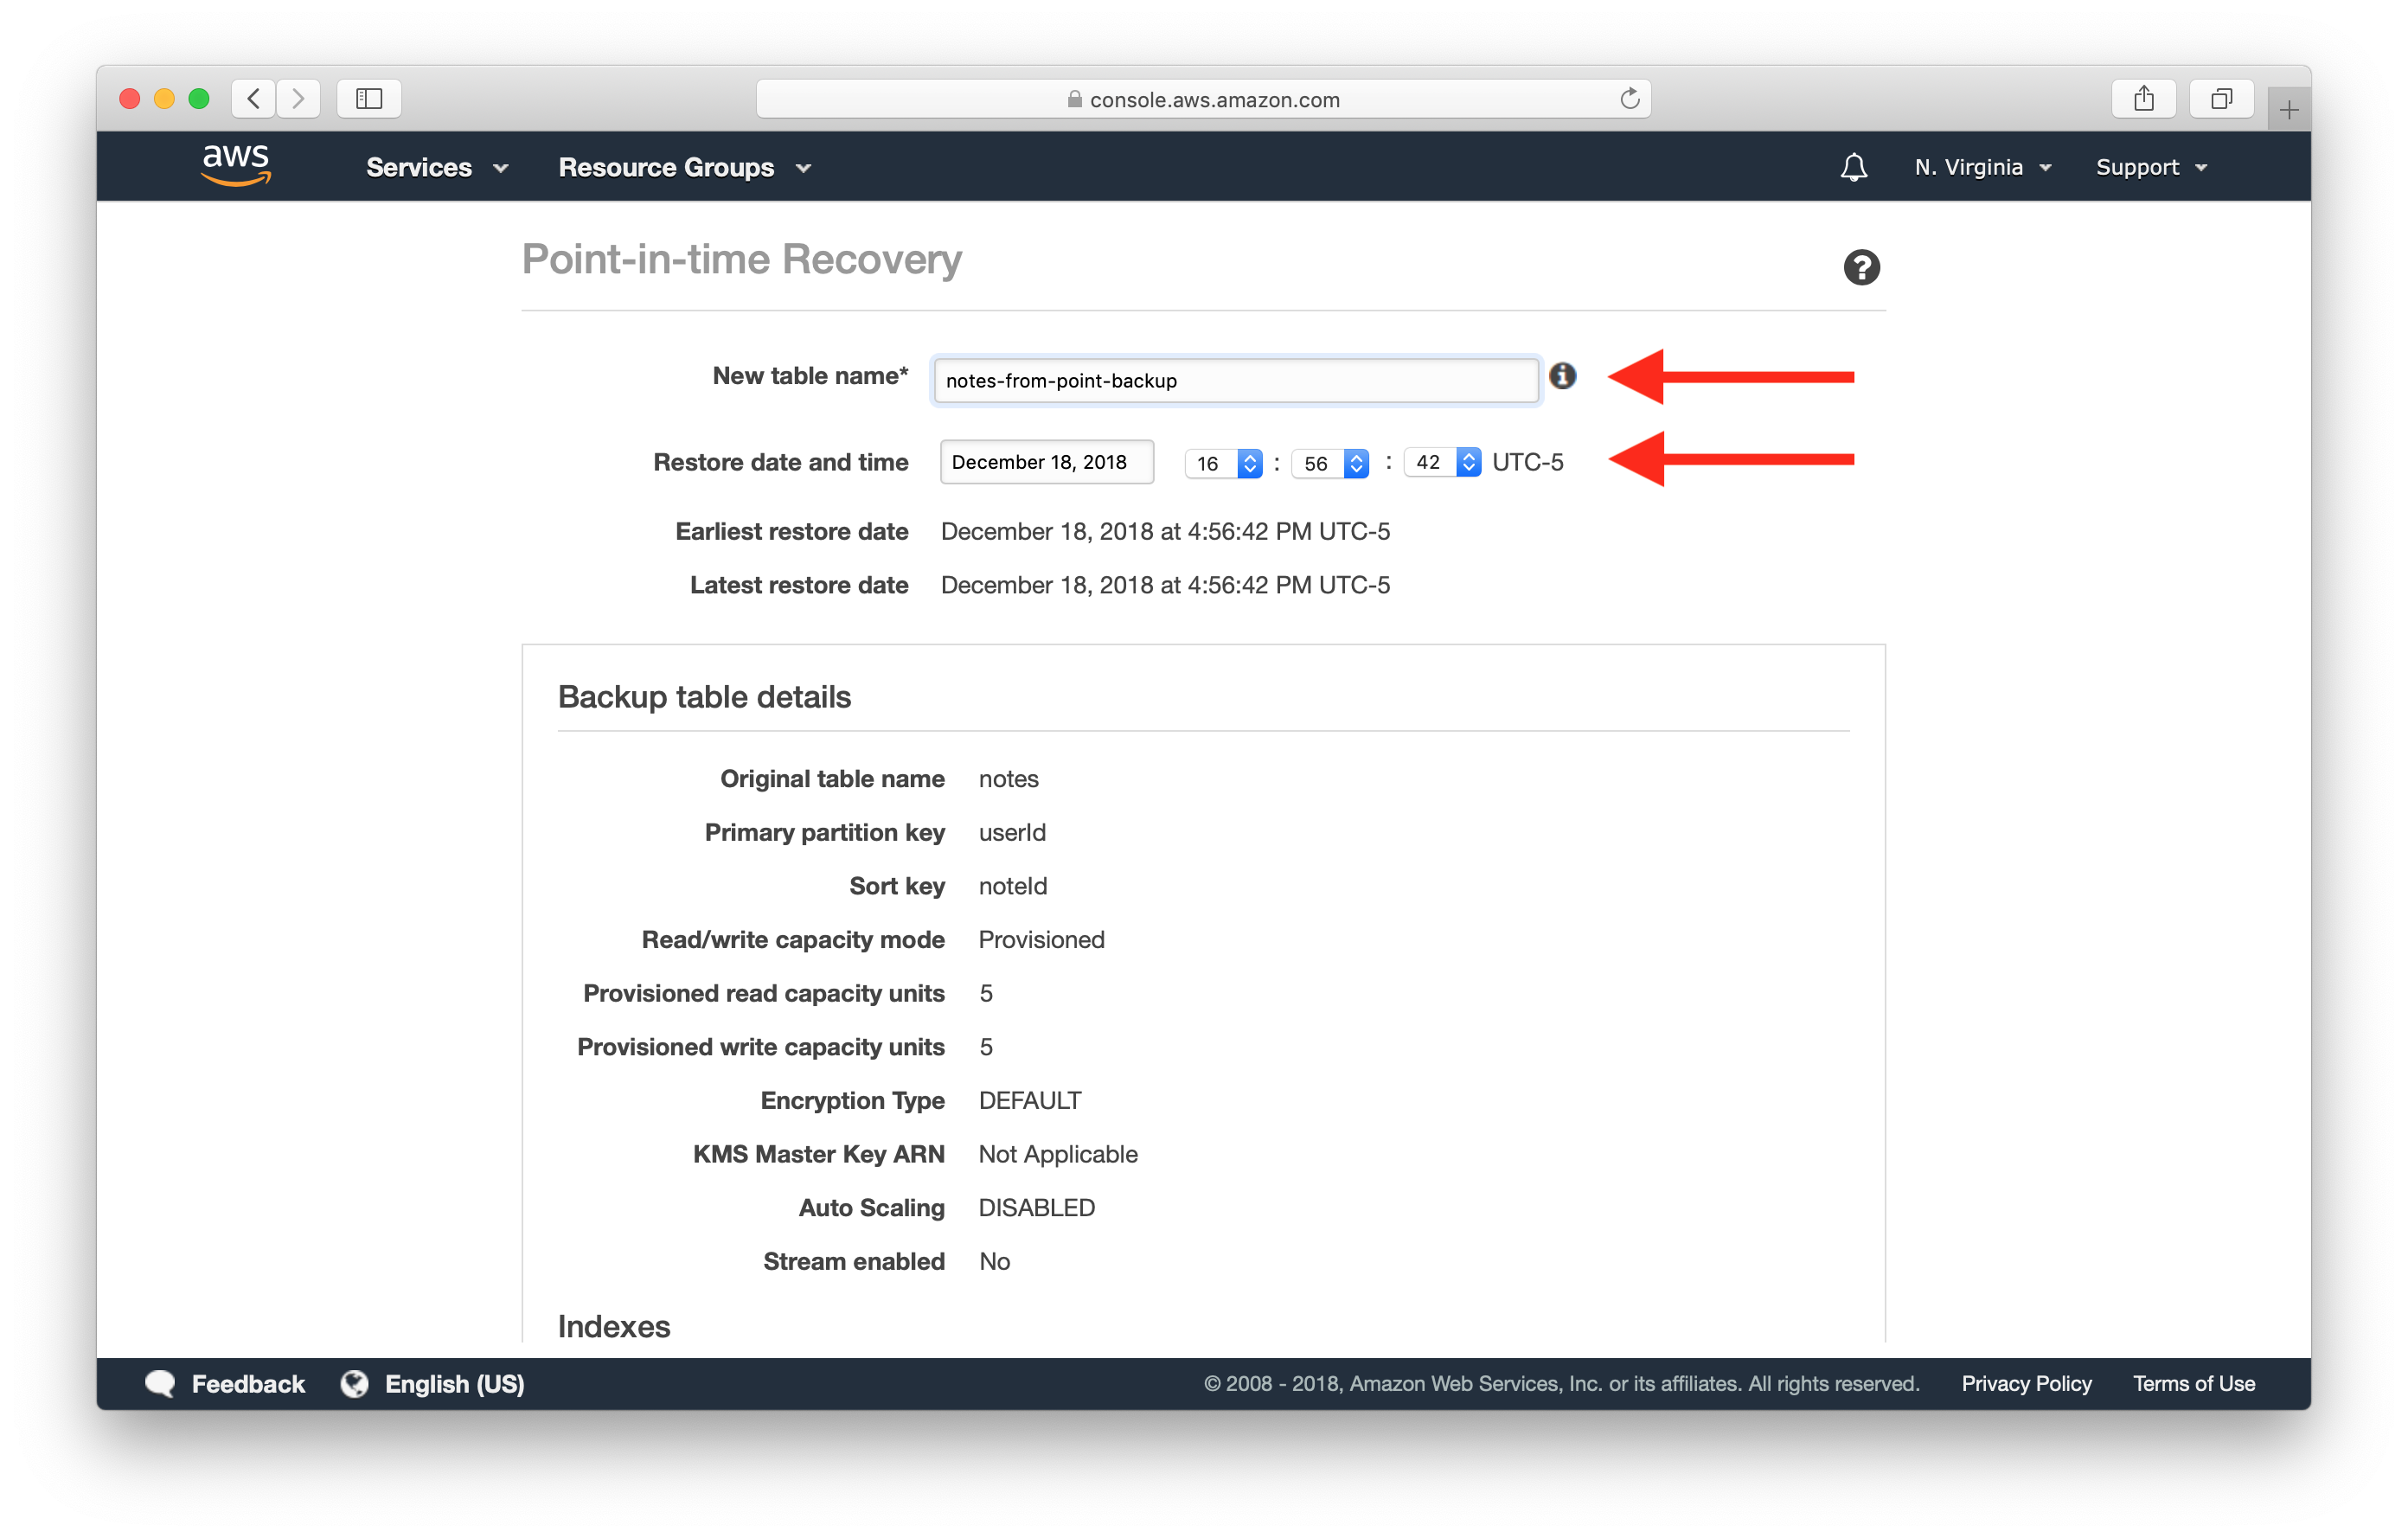Adjust the seconds stepper showing 42
The width and height of the screenshot is (2408, 1538).
[1468, 462]
